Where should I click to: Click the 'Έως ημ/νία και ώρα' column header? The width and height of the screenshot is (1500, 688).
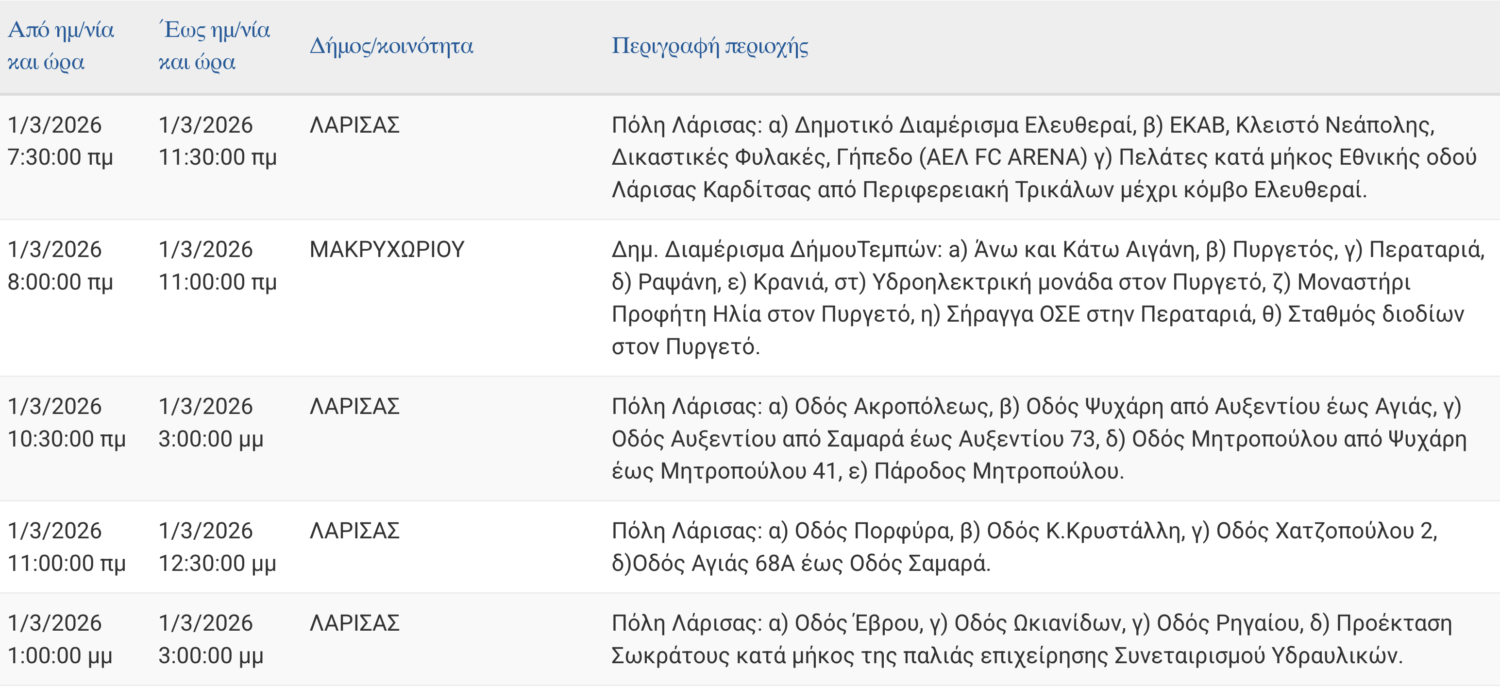click(214, 46)
